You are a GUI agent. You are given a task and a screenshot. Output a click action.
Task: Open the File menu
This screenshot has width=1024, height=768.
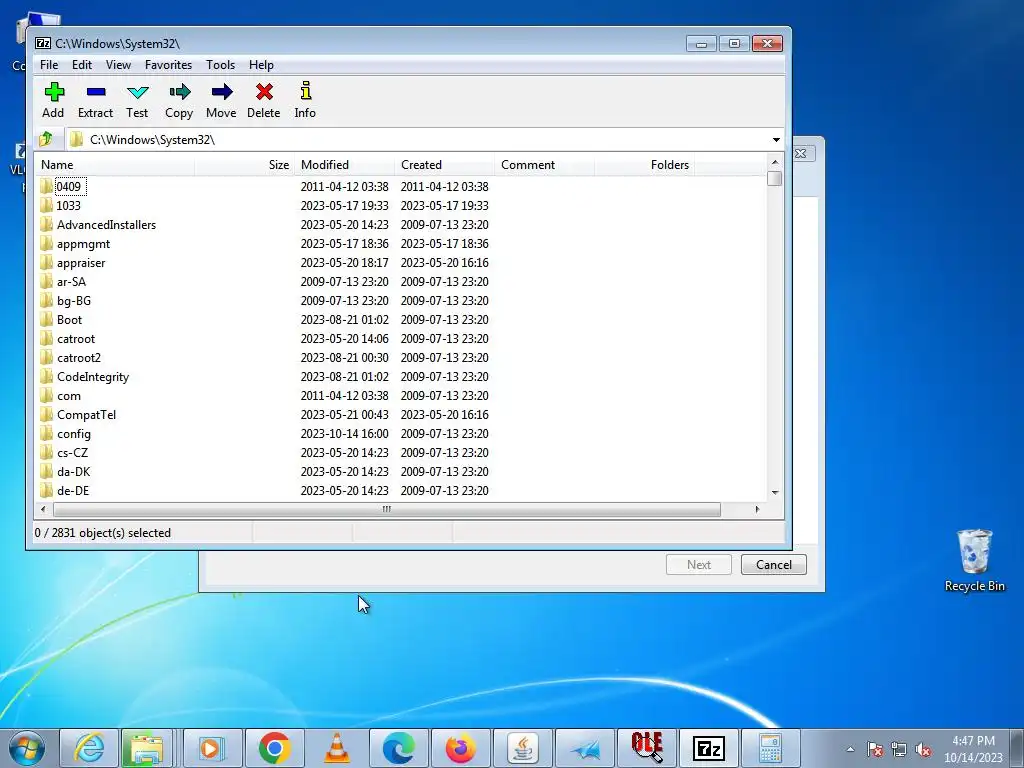point(49,65)
